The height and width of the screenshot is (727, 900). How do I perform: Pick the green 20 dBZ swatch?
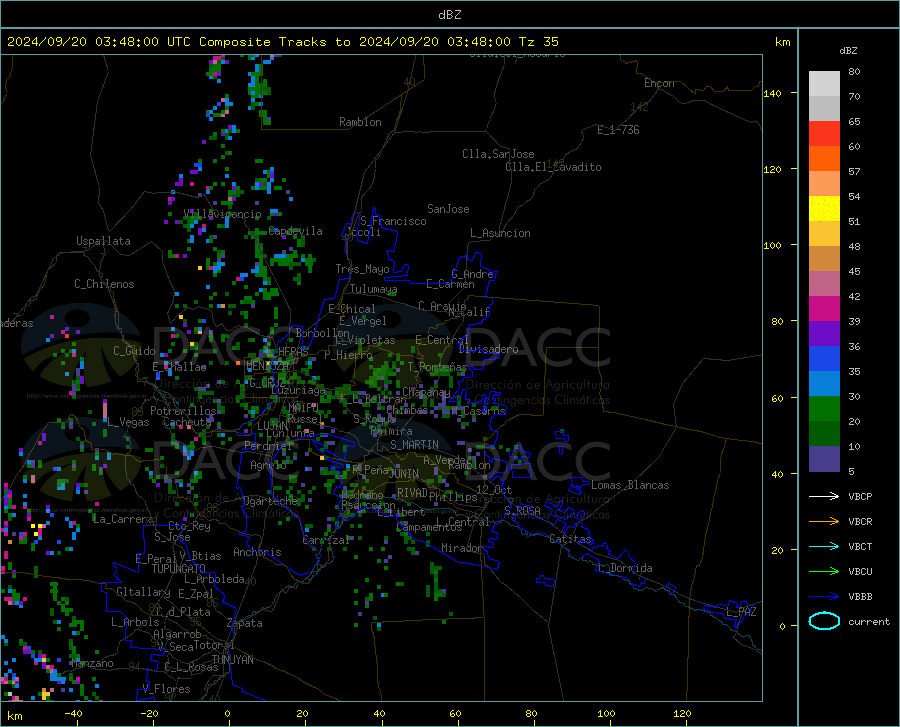pos(824,409)
